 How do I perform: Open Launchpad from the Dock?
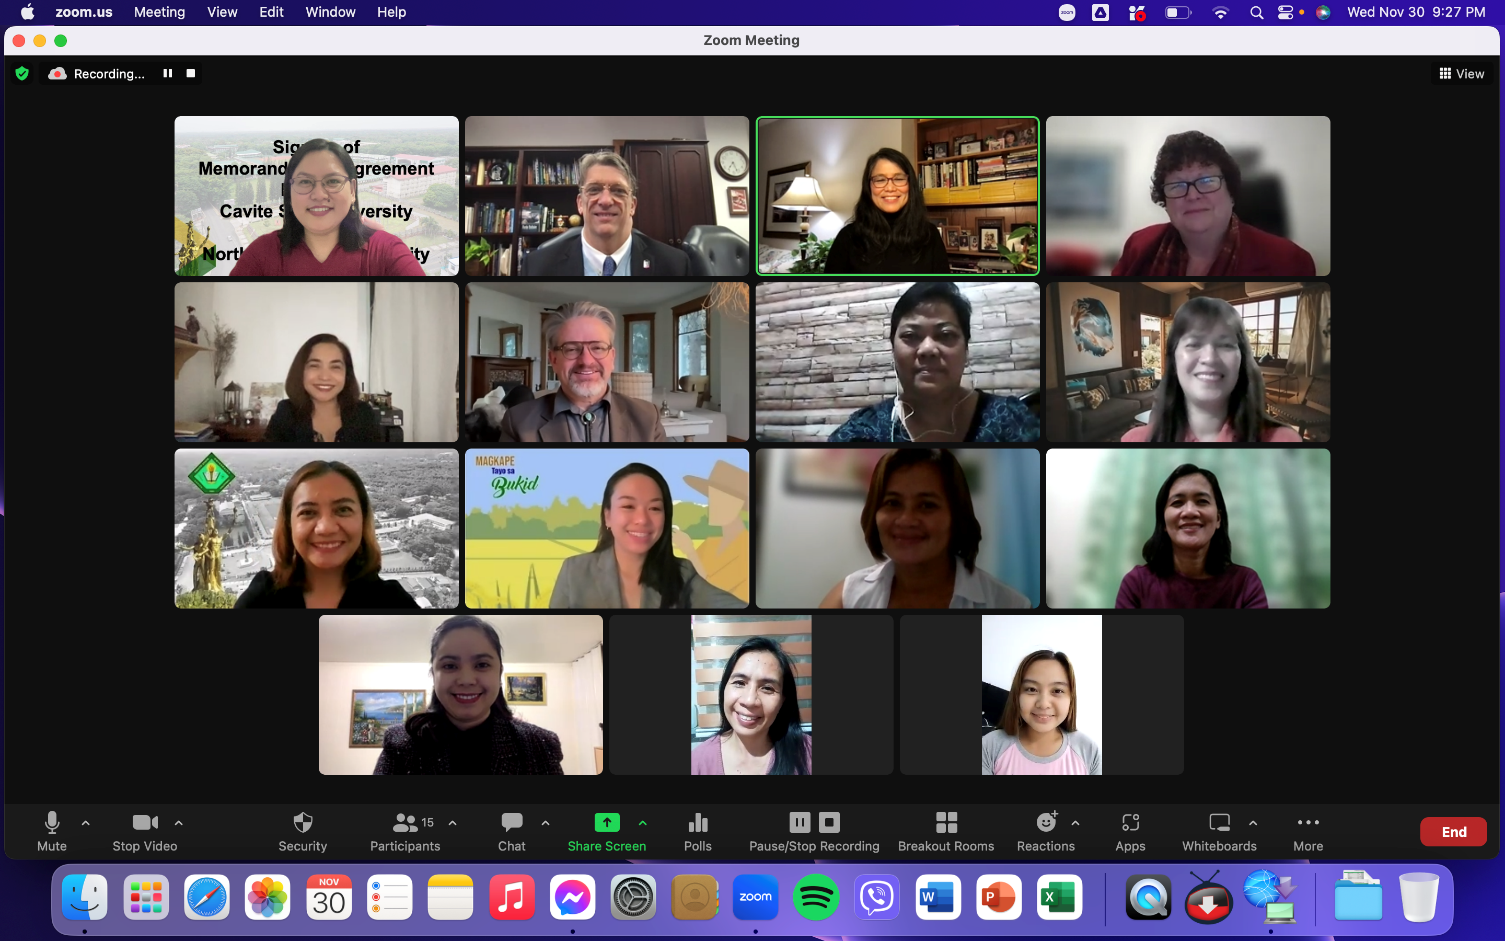146,897
